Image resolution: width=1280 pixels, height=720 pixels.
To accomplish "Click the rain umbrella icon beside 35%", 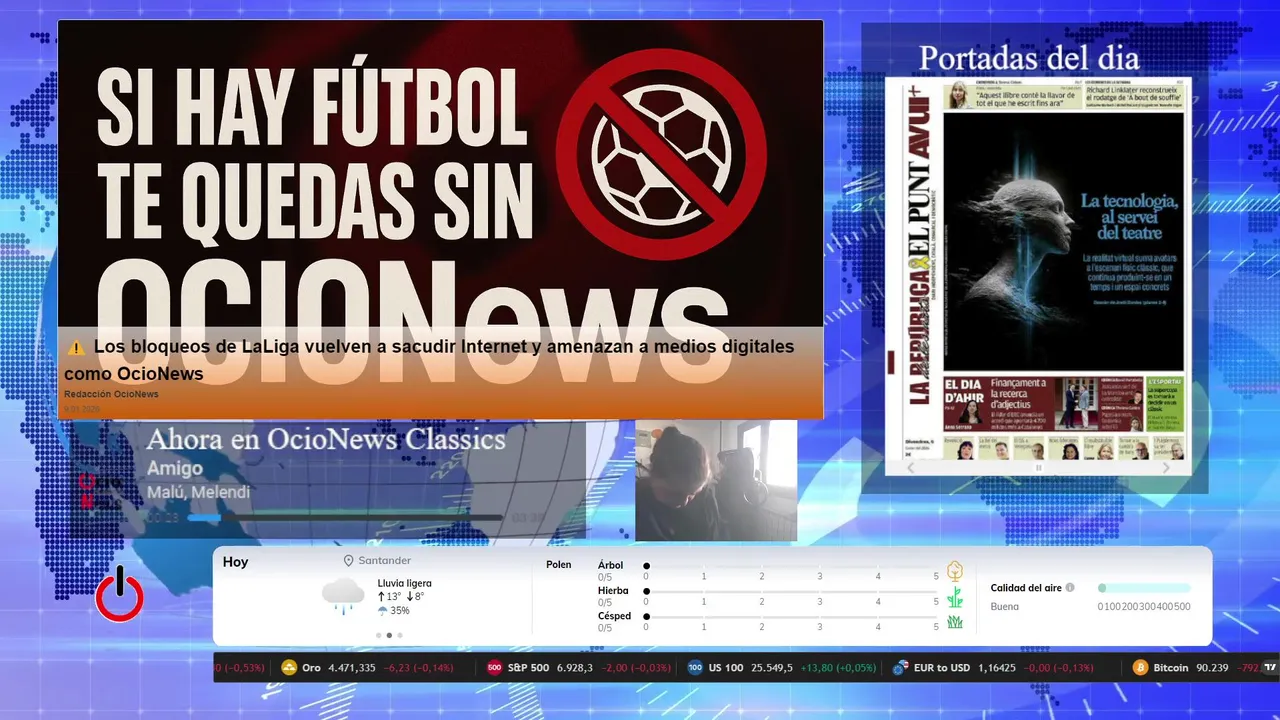I will point(382,610).
